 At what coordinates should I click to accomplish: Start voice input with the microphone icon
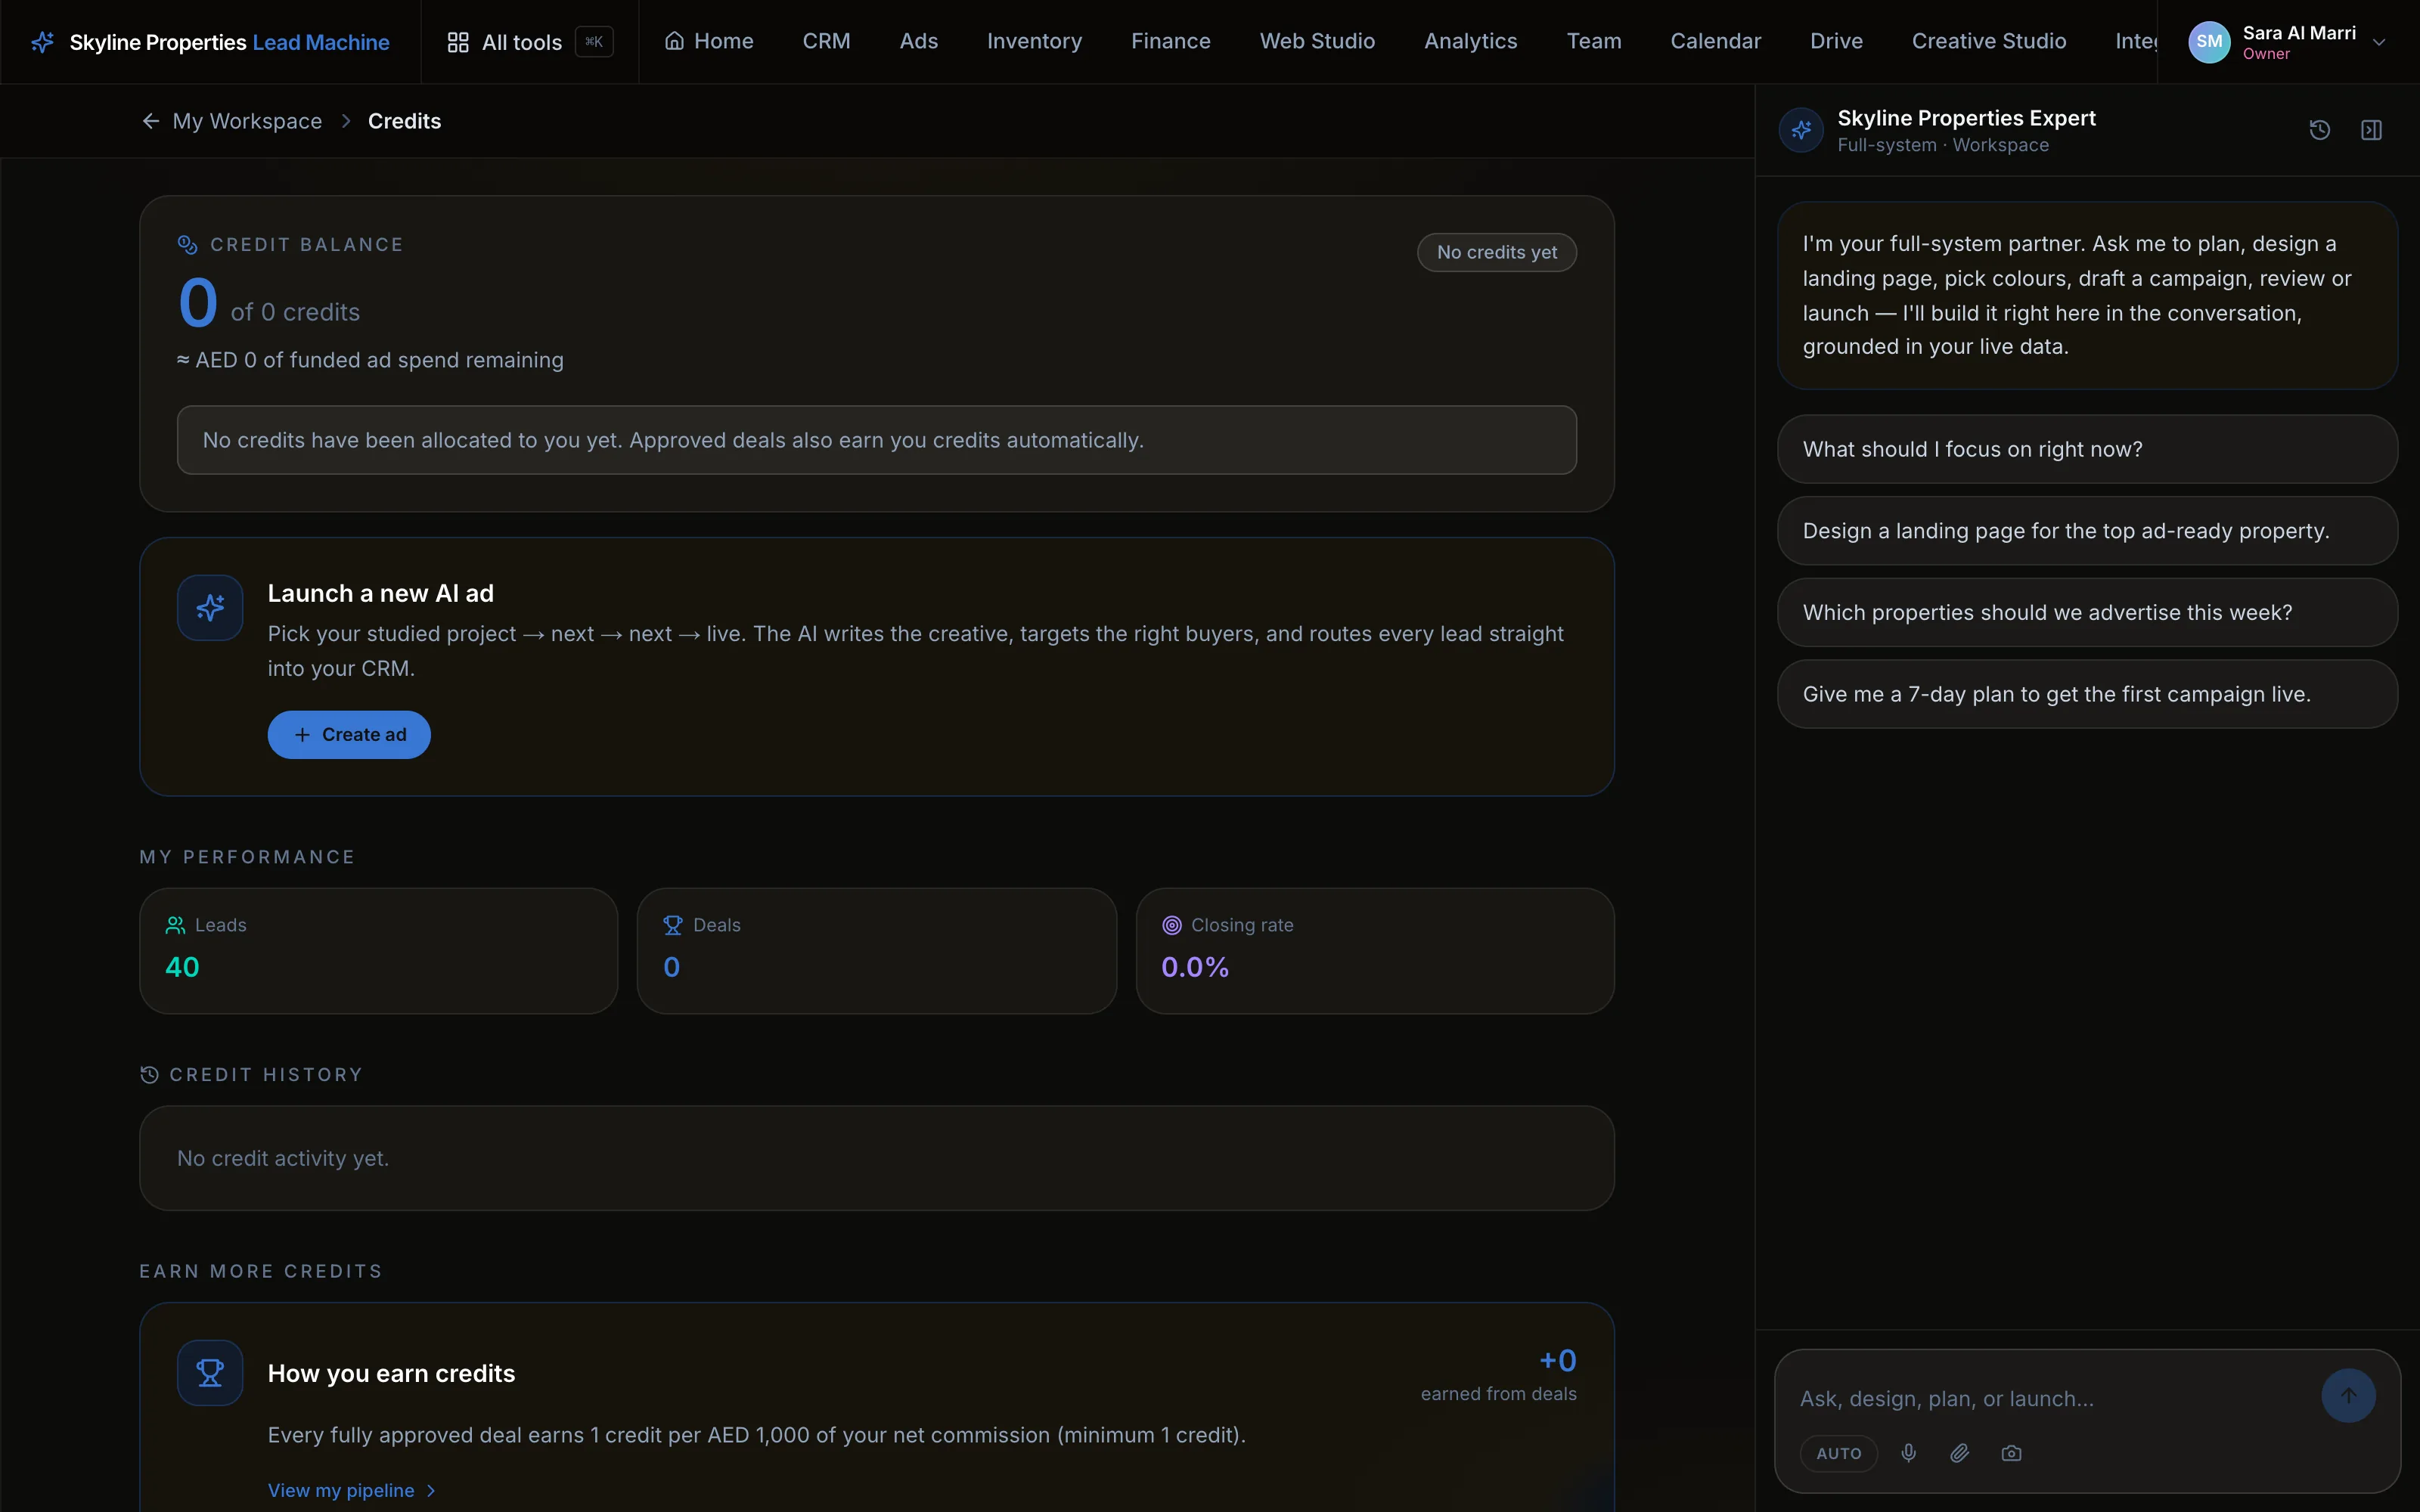pyautogui.click(x=1909, y=1453)
